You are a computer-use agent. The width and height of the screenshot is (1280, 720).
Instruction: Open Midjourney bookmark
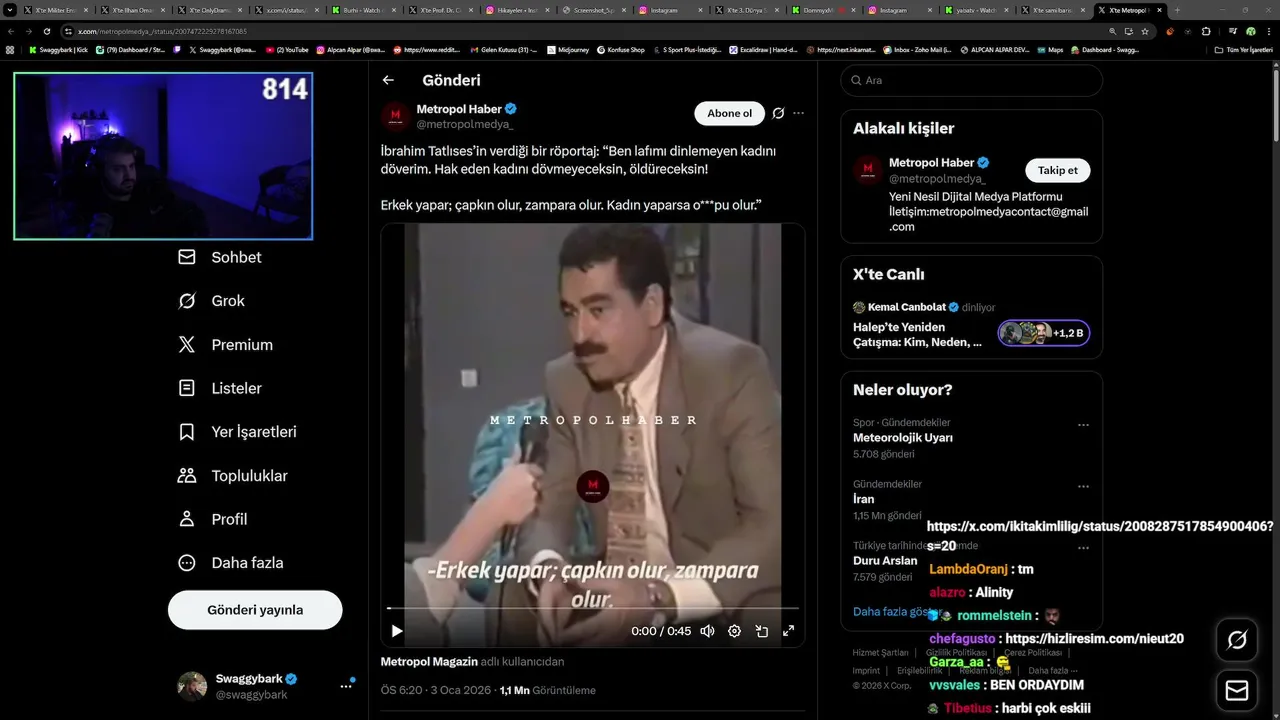tap(566, 49)
